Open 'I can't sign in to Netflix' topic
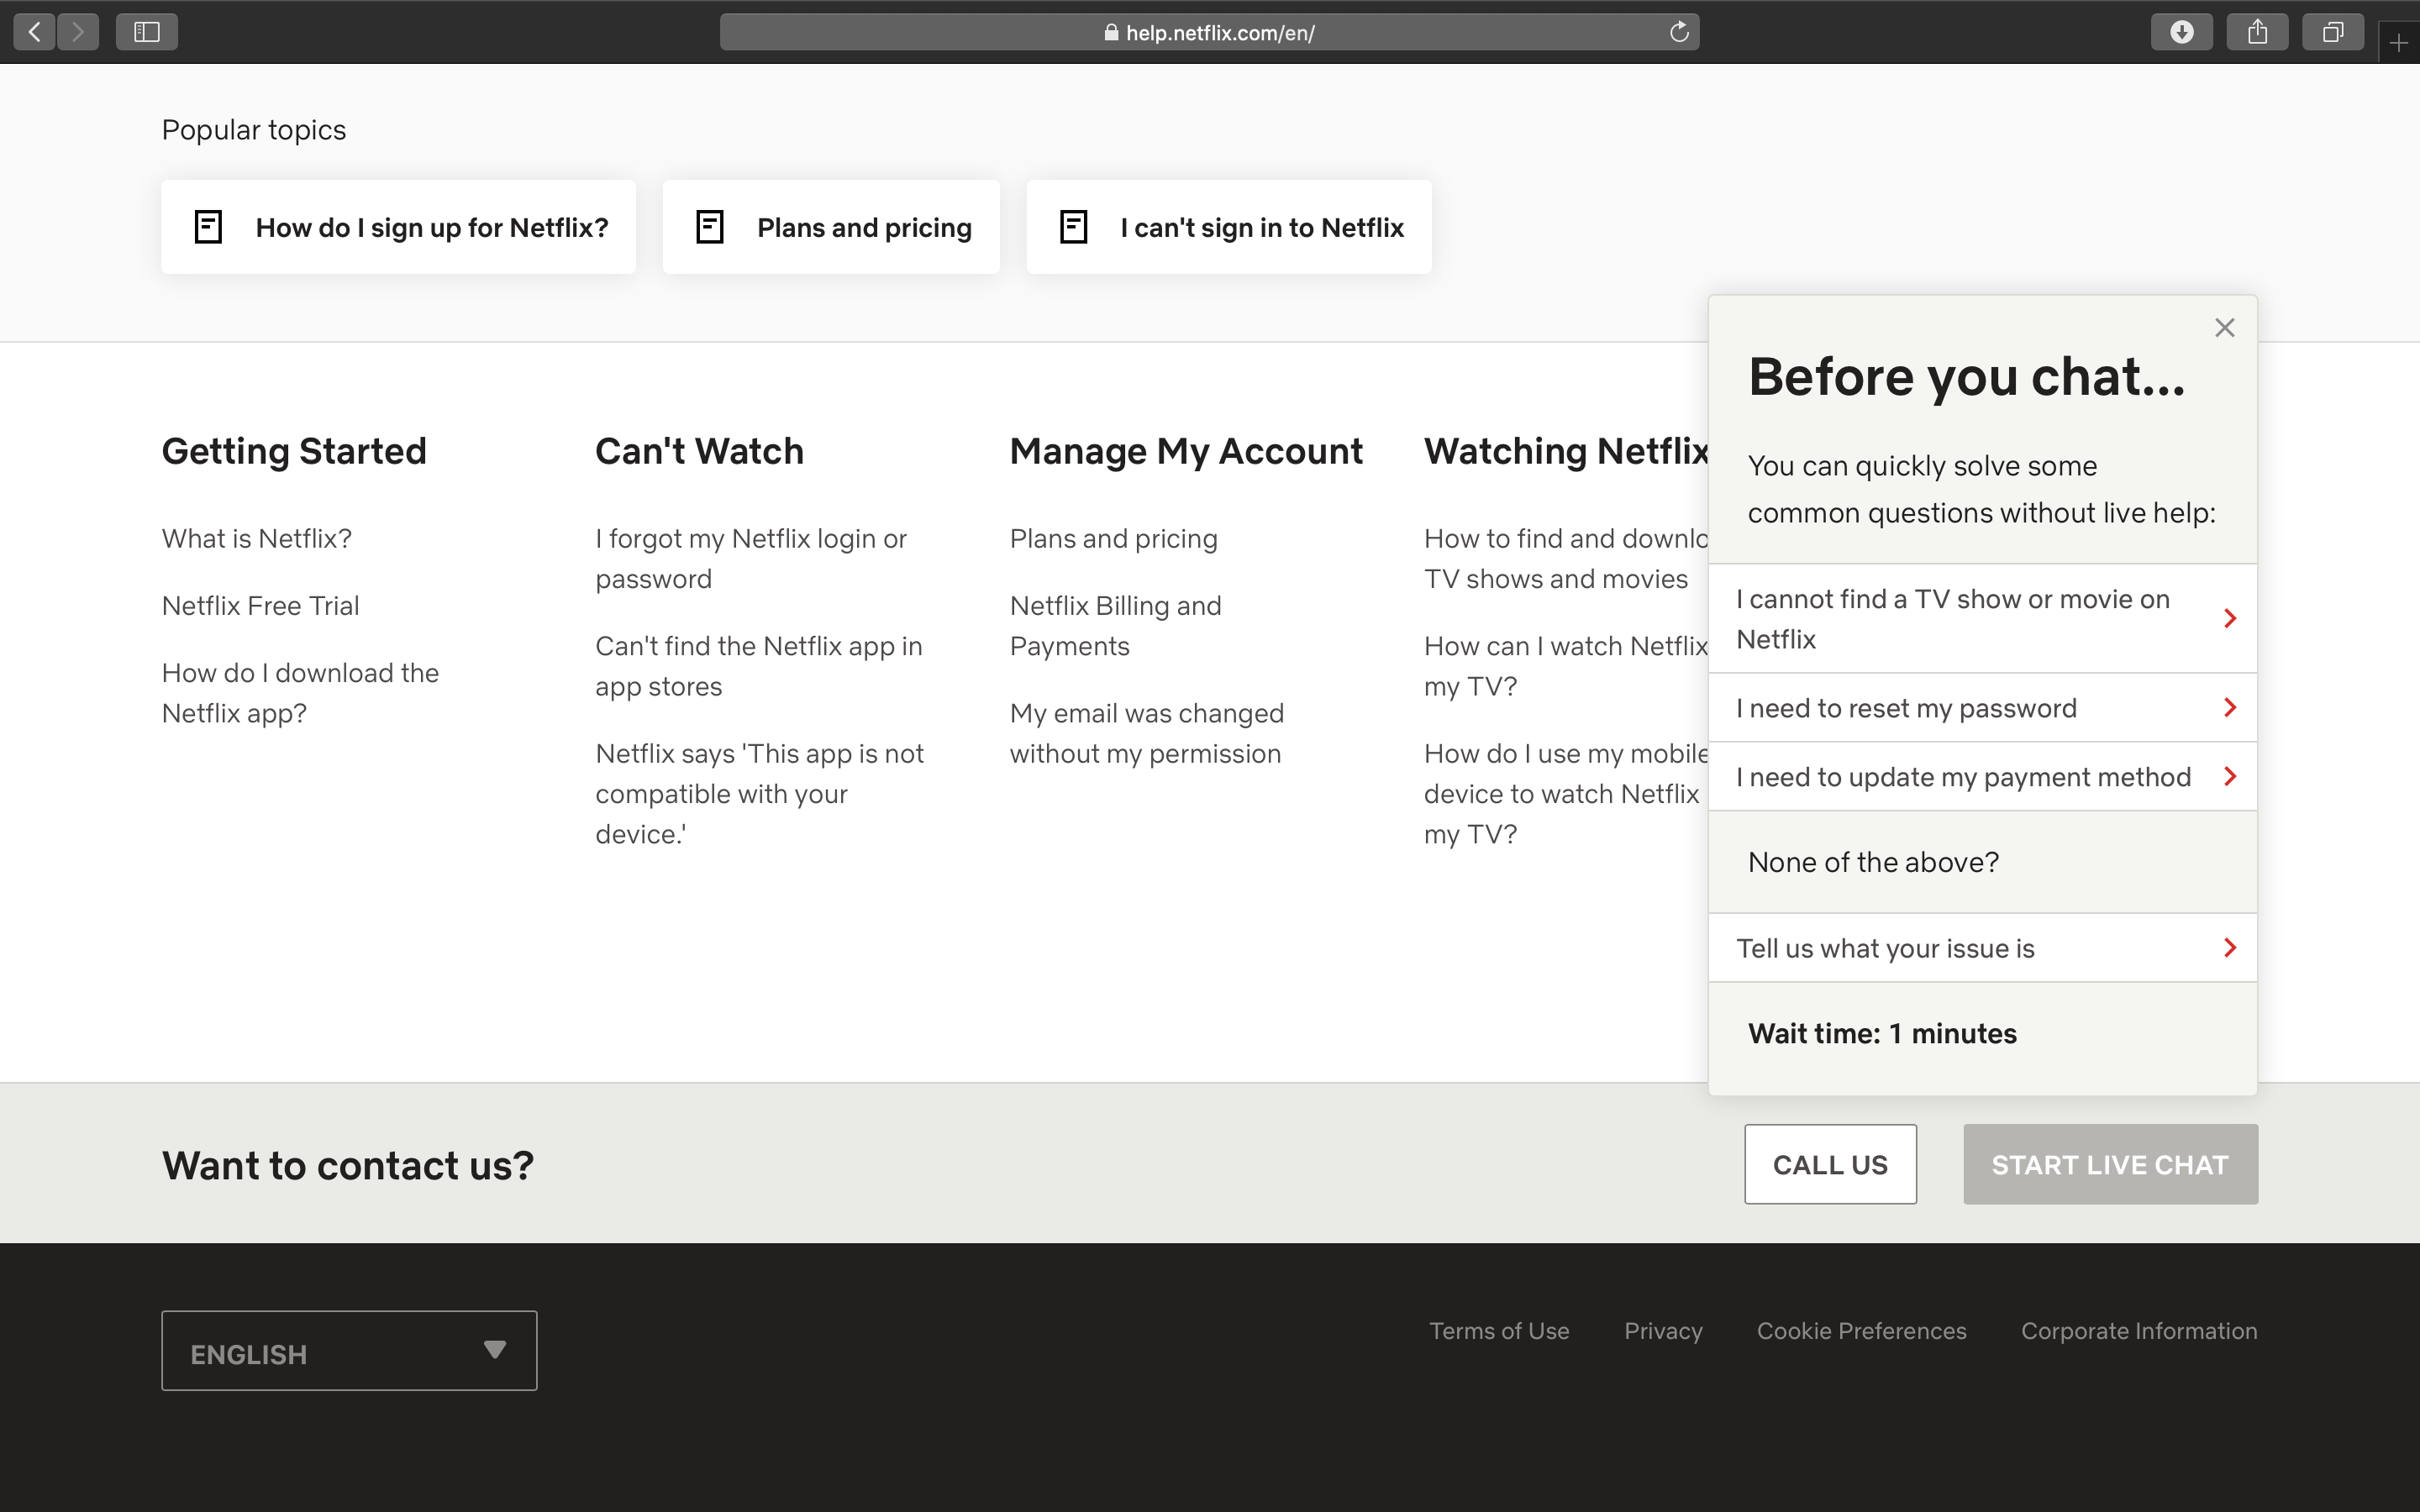This screenshot has width=2420, height=1512. tap(1229, 227)
